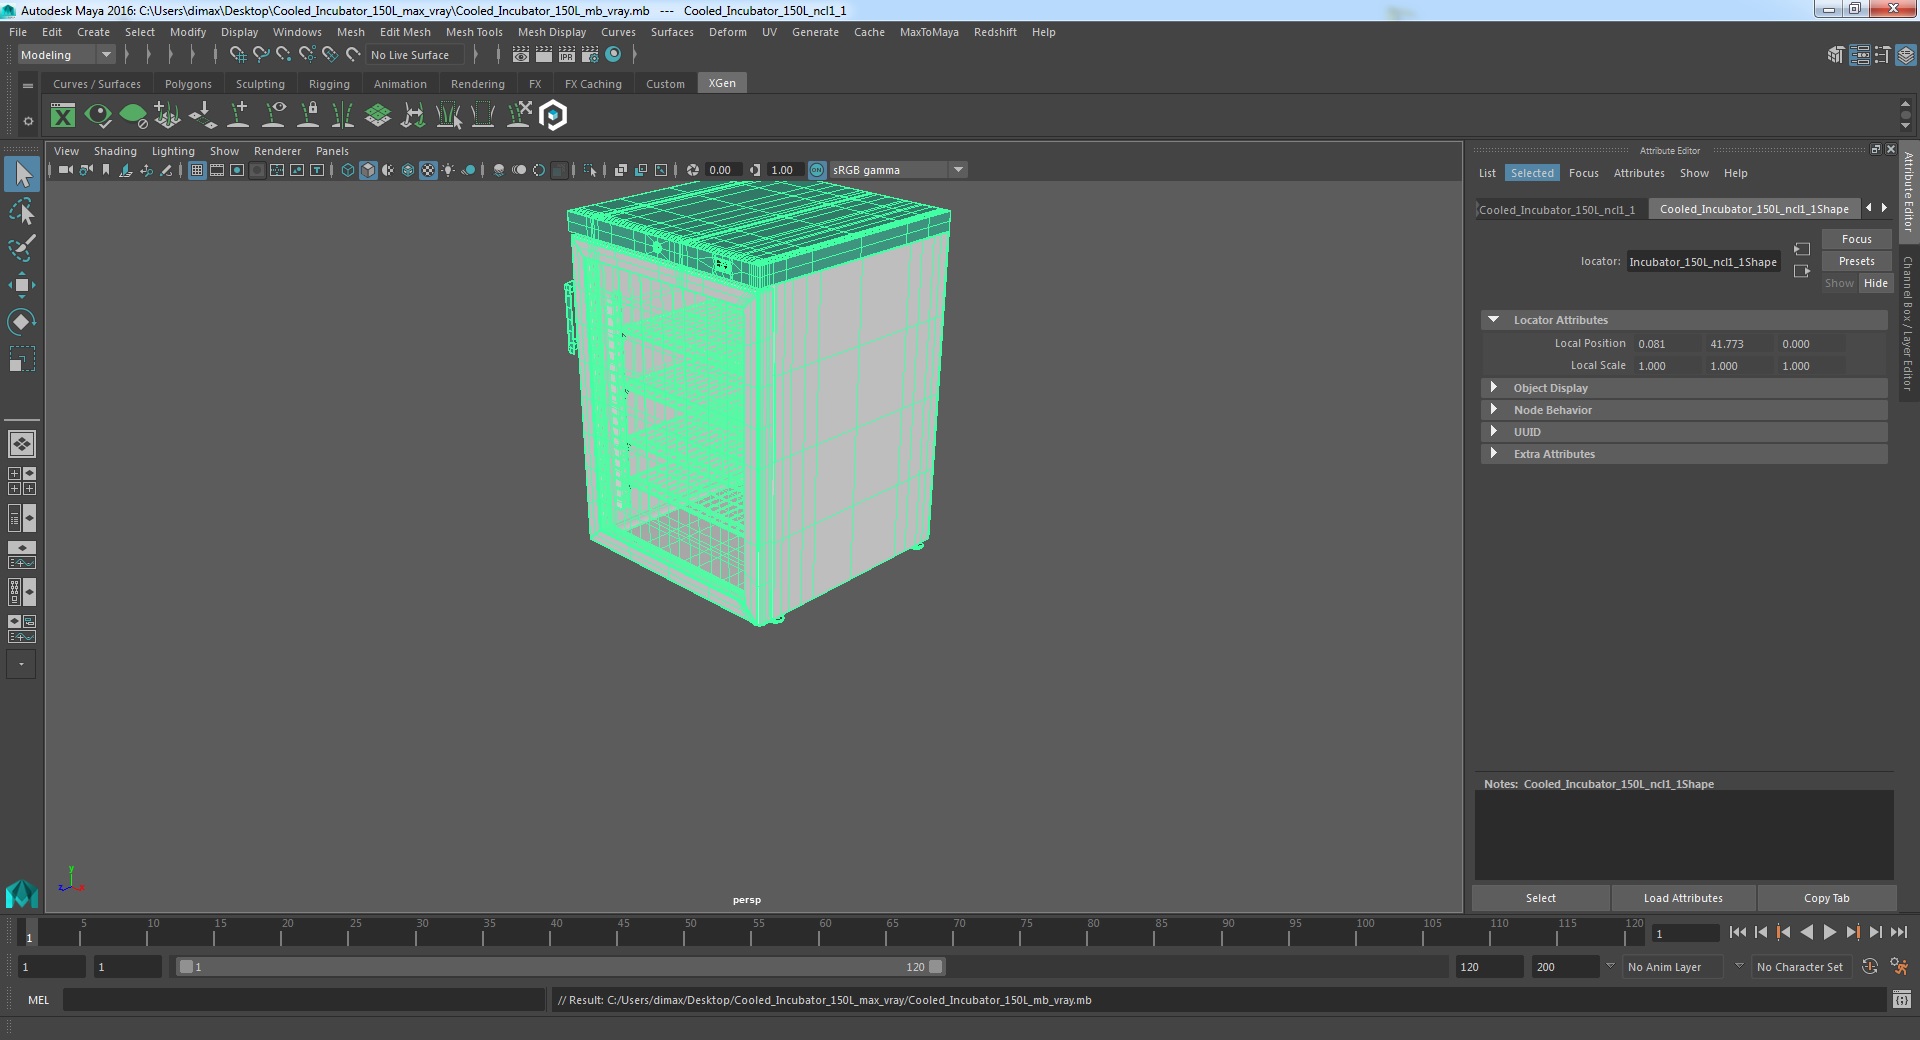The image size is (1920, 1040).
Task: Click the Hide button
Action: click(1875, 283)
